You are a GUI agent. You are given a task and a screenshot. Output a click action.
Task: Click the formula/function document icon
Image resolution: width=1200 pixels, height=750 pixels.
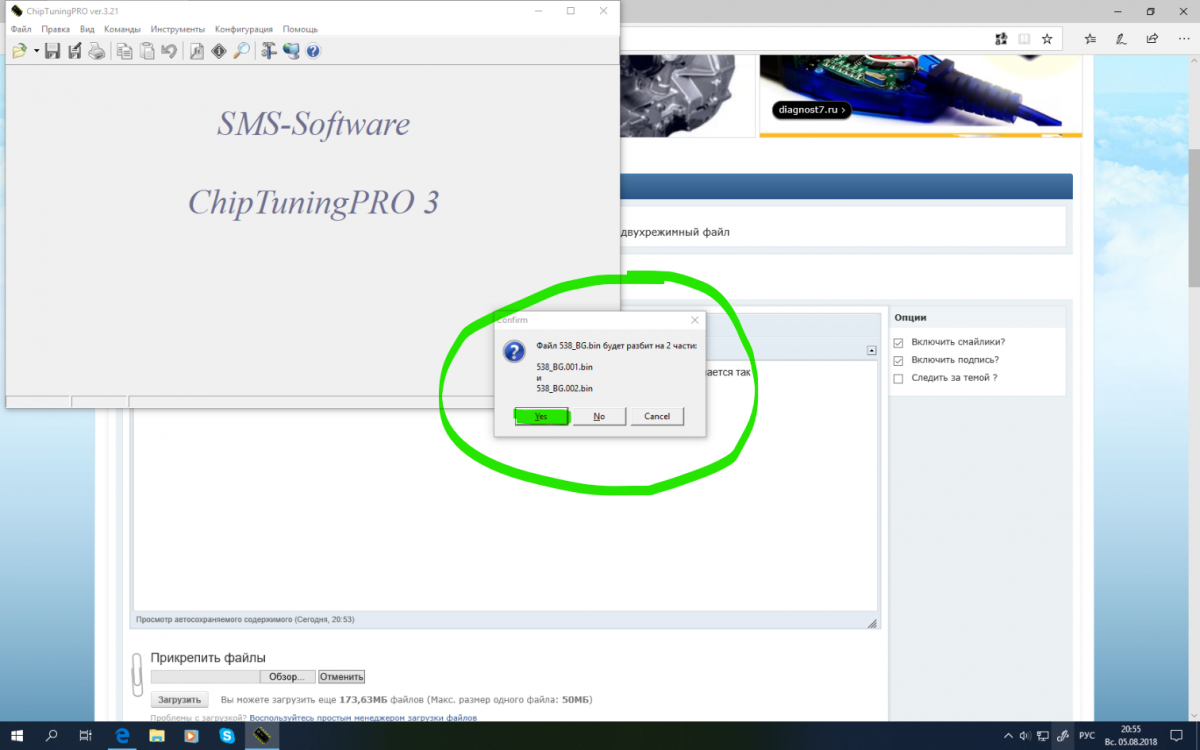(x=197, y=51)
